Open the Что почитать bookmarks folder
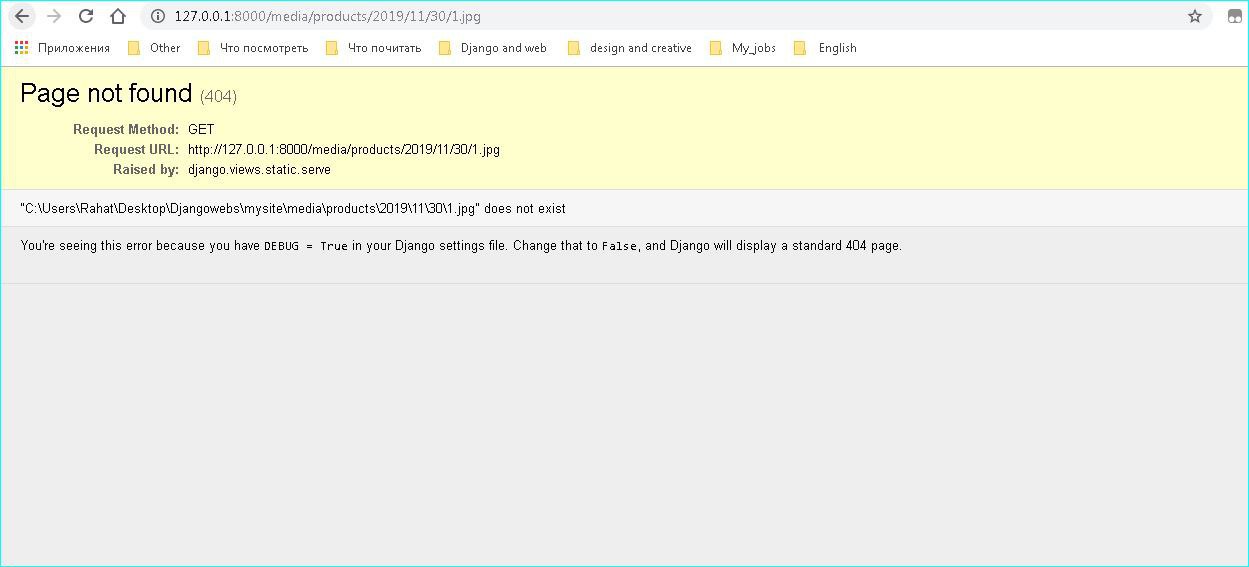Viewport: 1249px width, 567px height. pos(373,48)
